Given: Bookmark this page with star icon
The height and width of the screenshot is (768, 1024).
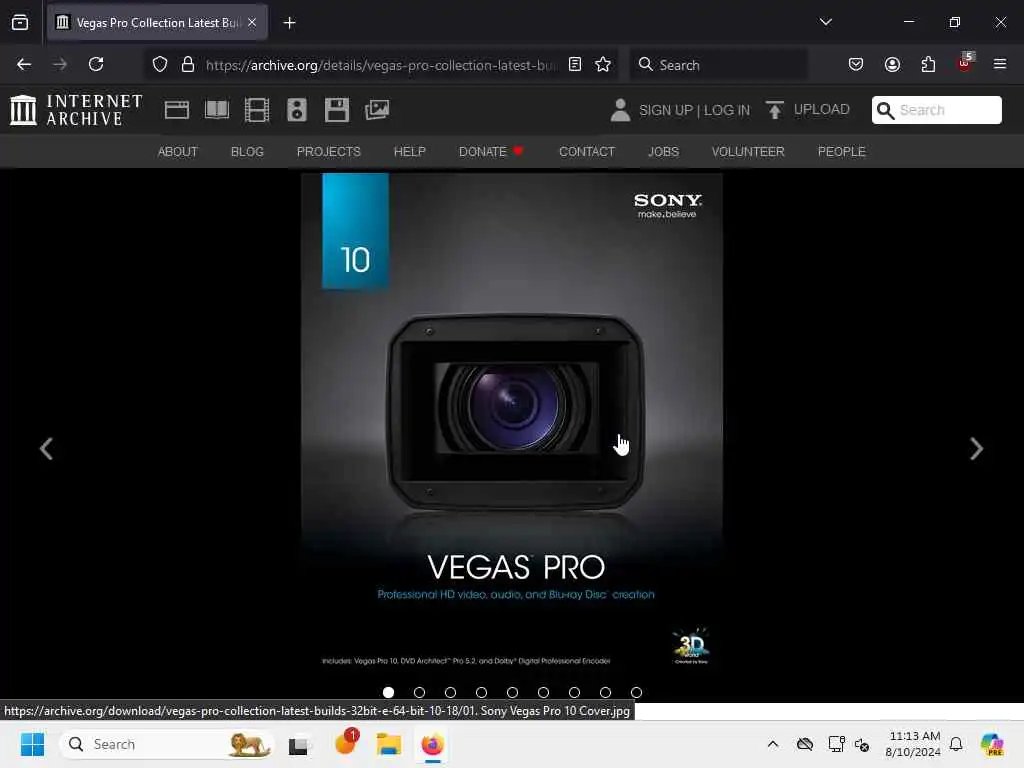Looking at the screenshot, I should [x=603, y=64].
